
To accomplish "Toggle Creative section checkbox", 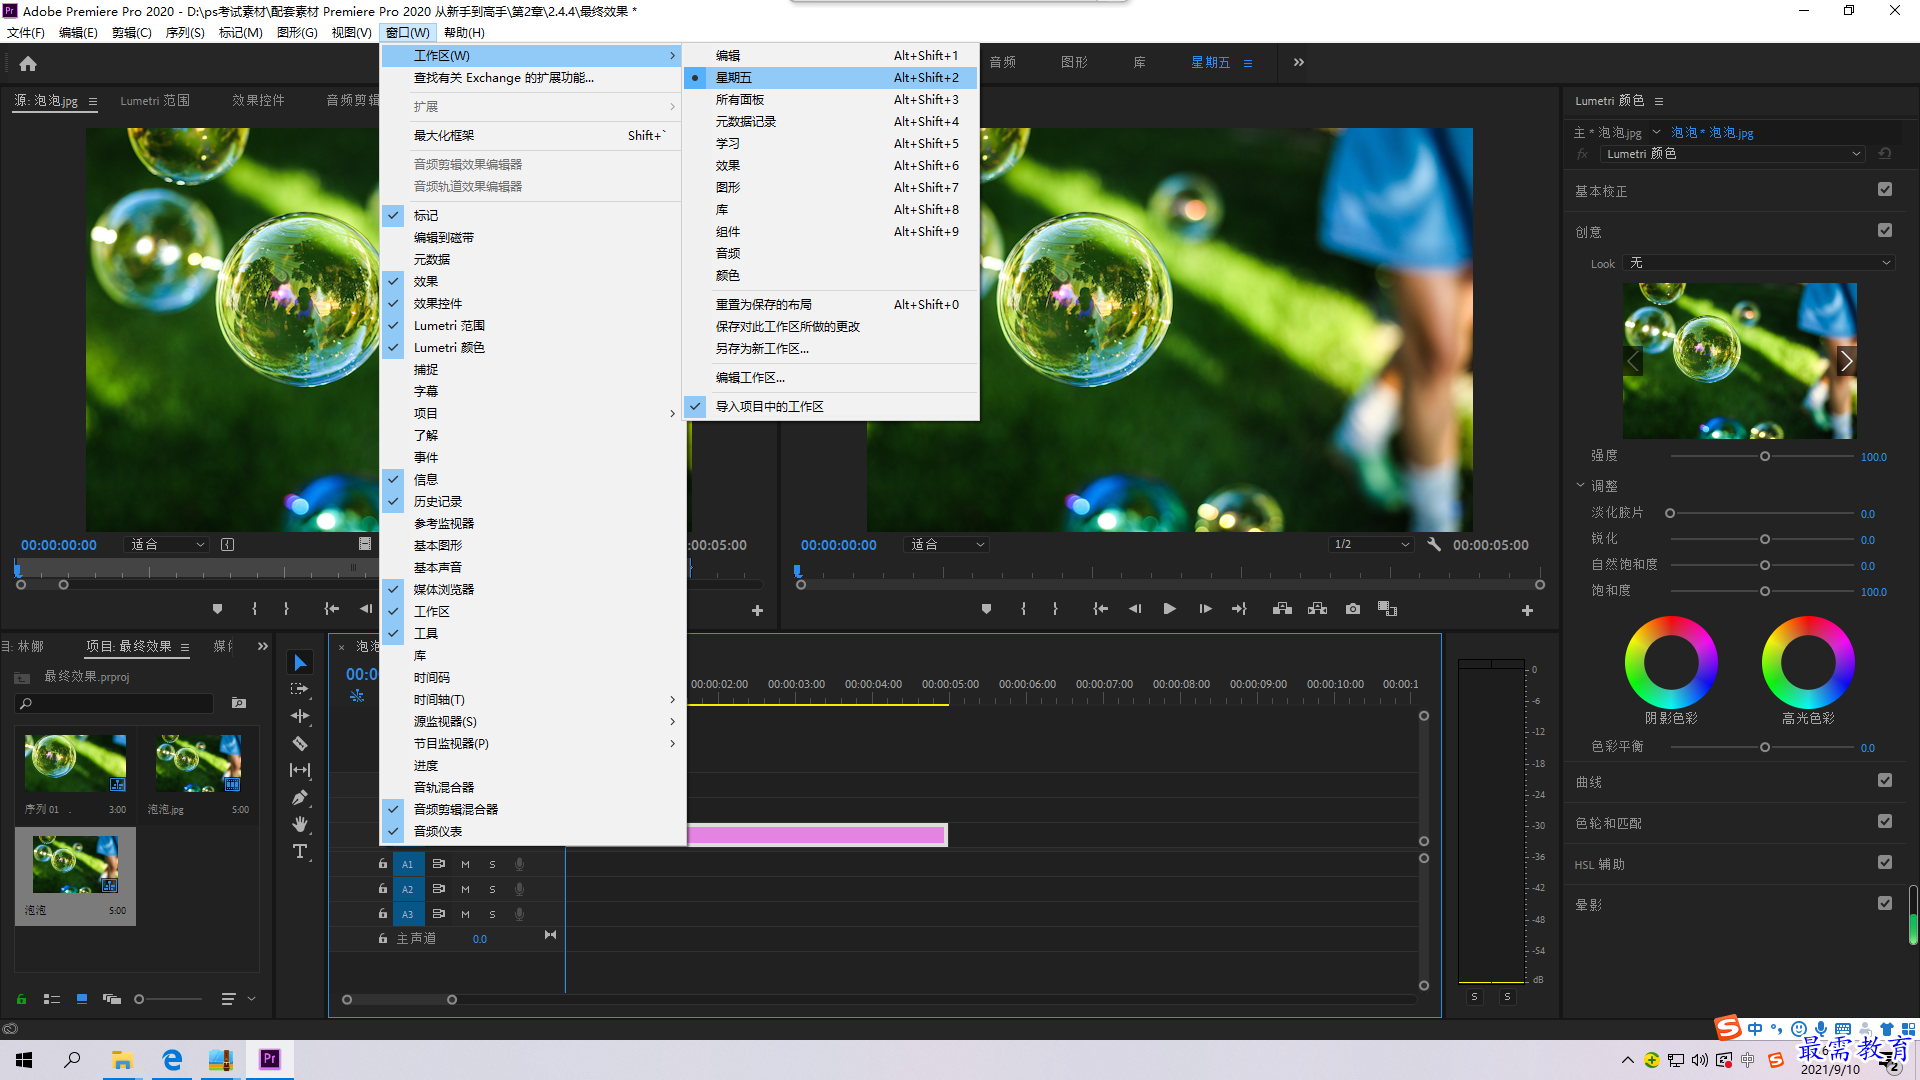I will click(1885, 231).
